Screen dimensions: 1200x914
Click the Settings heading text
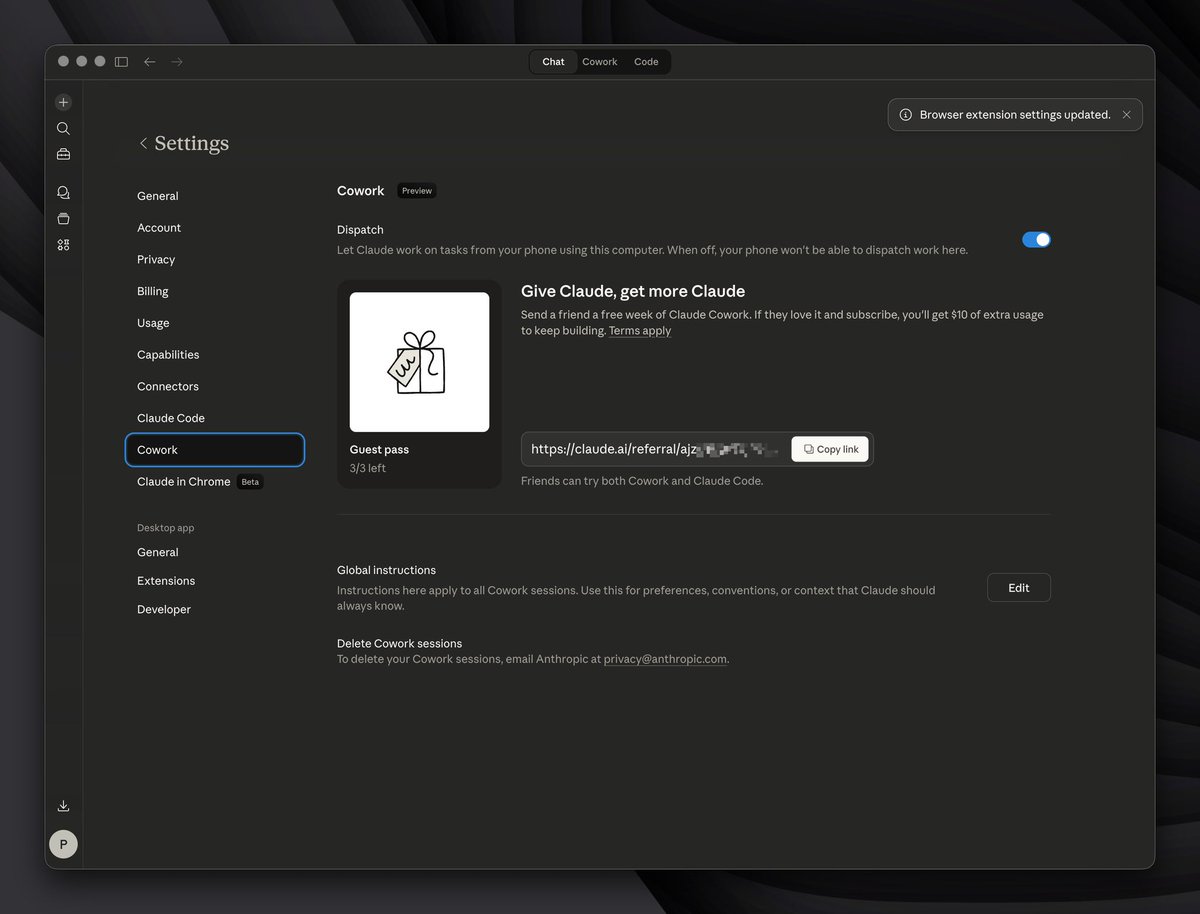point(192,143)
